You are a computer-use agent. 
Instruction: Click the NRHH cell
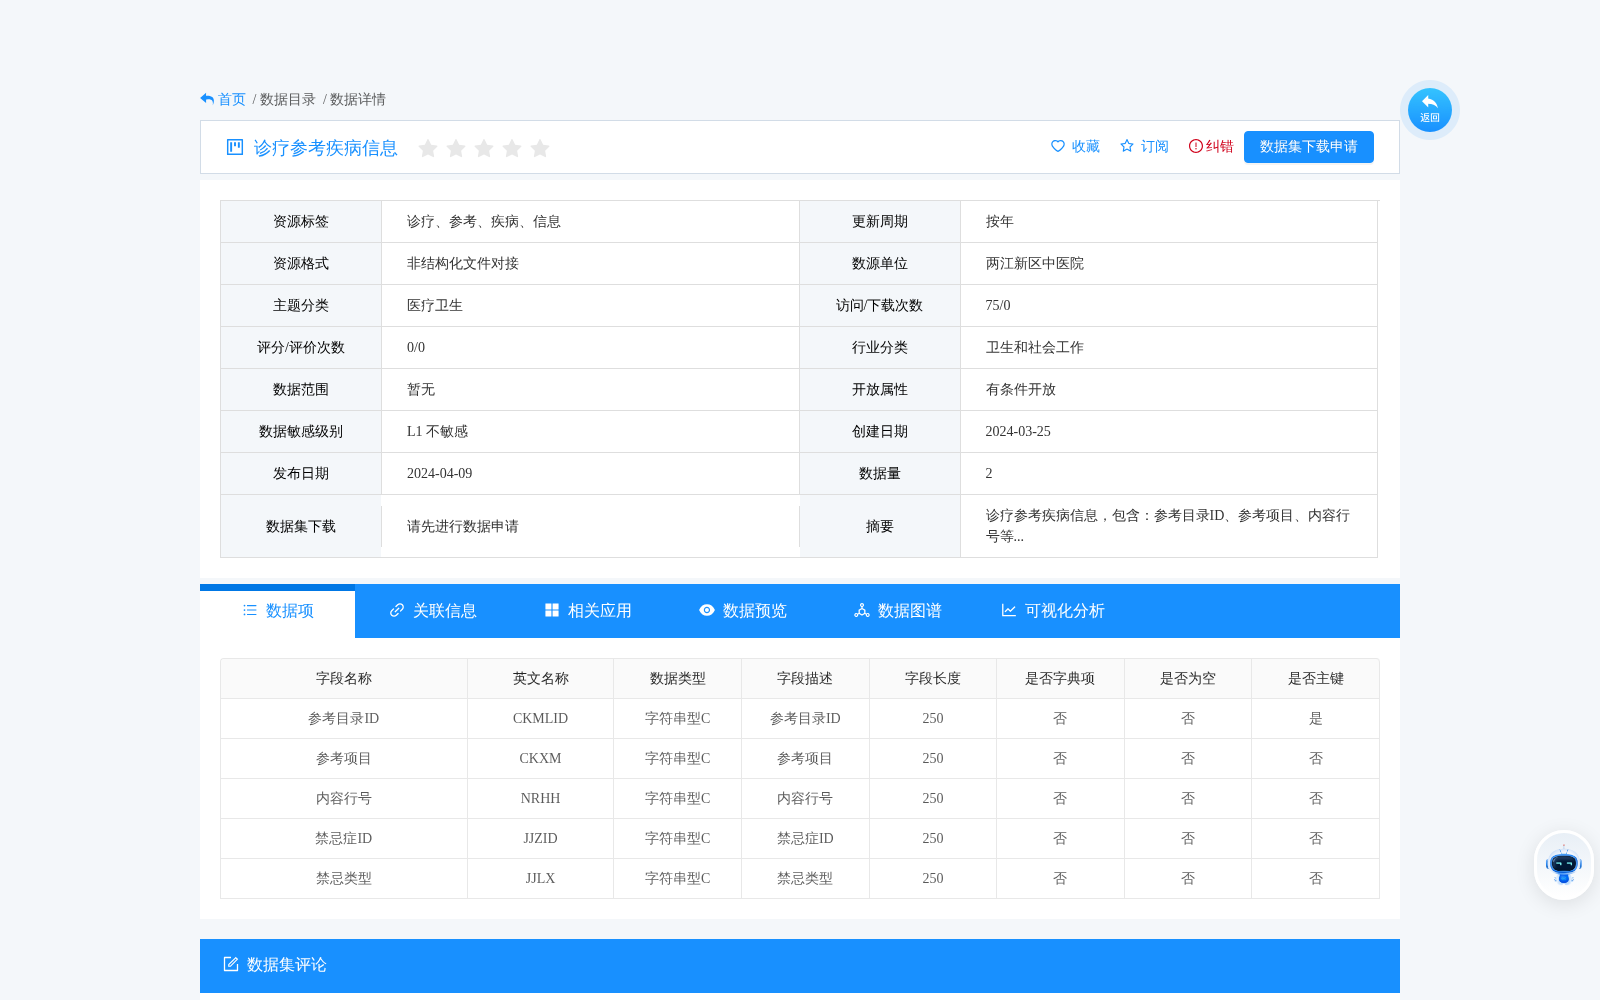coord(540,799)
